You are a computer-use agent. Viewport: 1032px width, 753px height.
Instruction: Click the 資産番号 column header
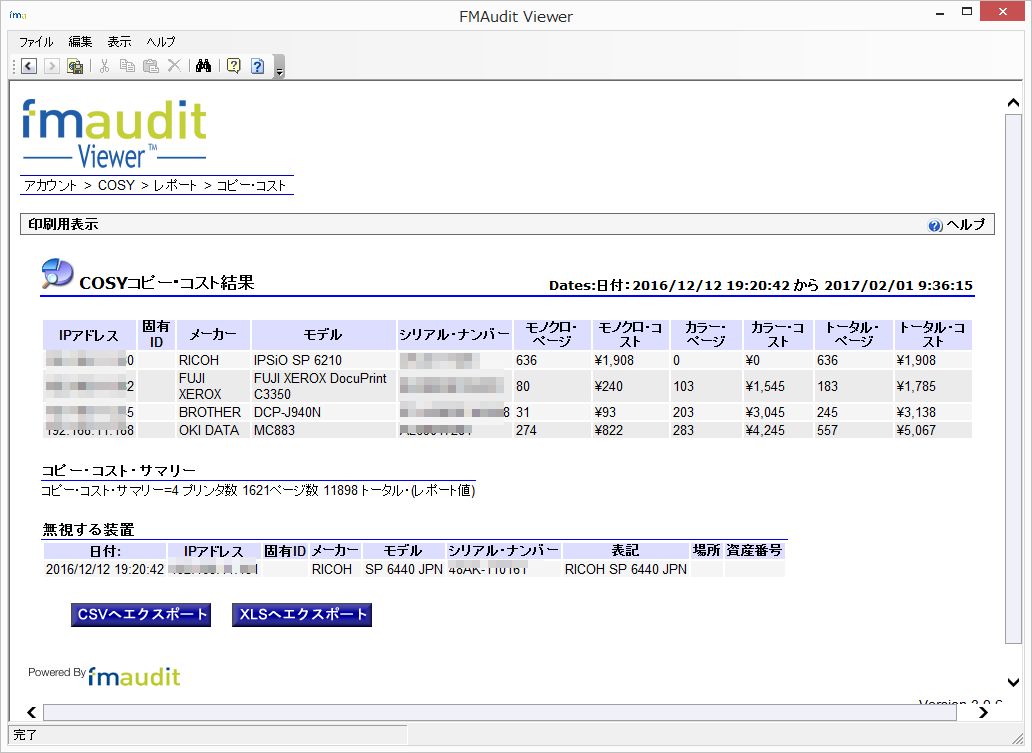[754, 550]
